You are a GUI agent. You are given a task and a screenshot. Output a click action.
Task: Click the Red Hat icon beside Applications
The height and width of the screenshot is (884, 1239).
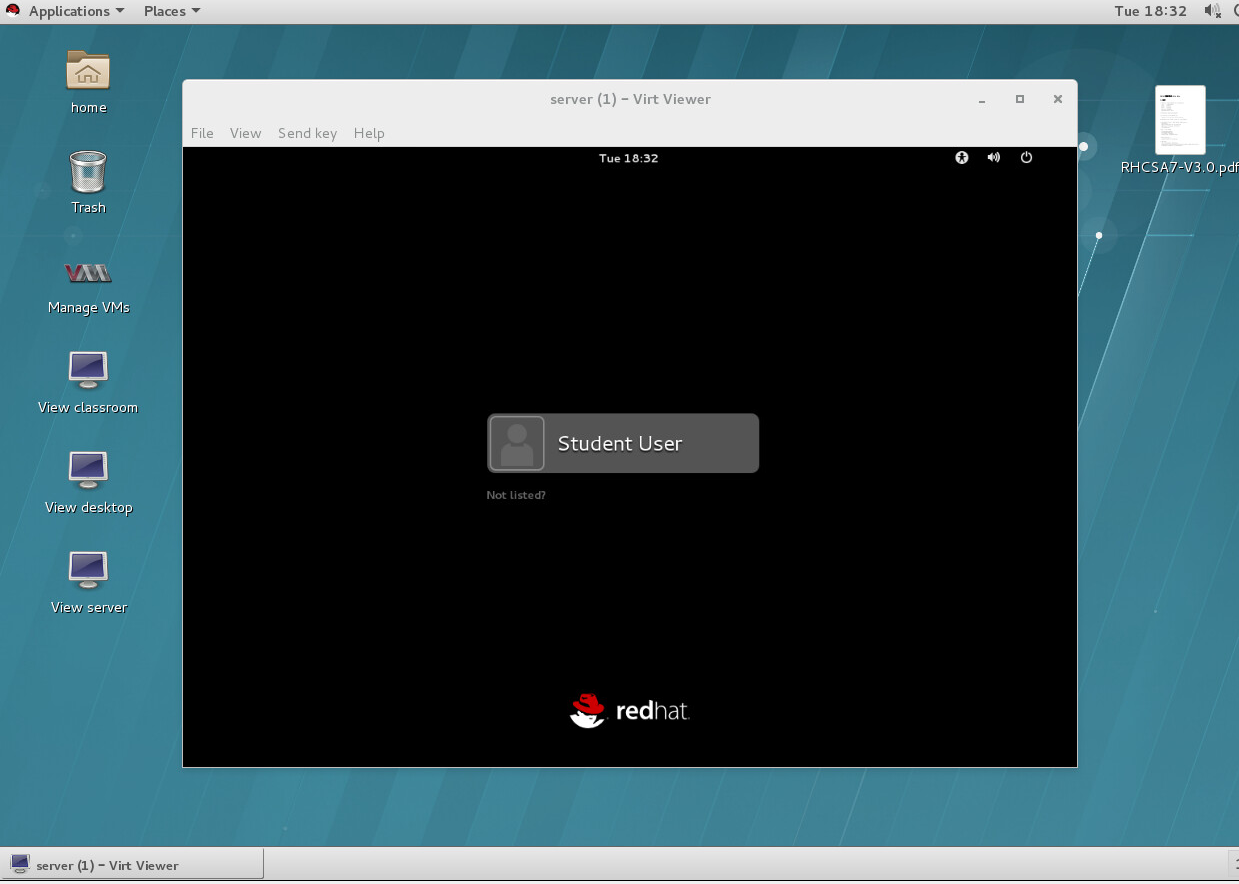[13, 11]
